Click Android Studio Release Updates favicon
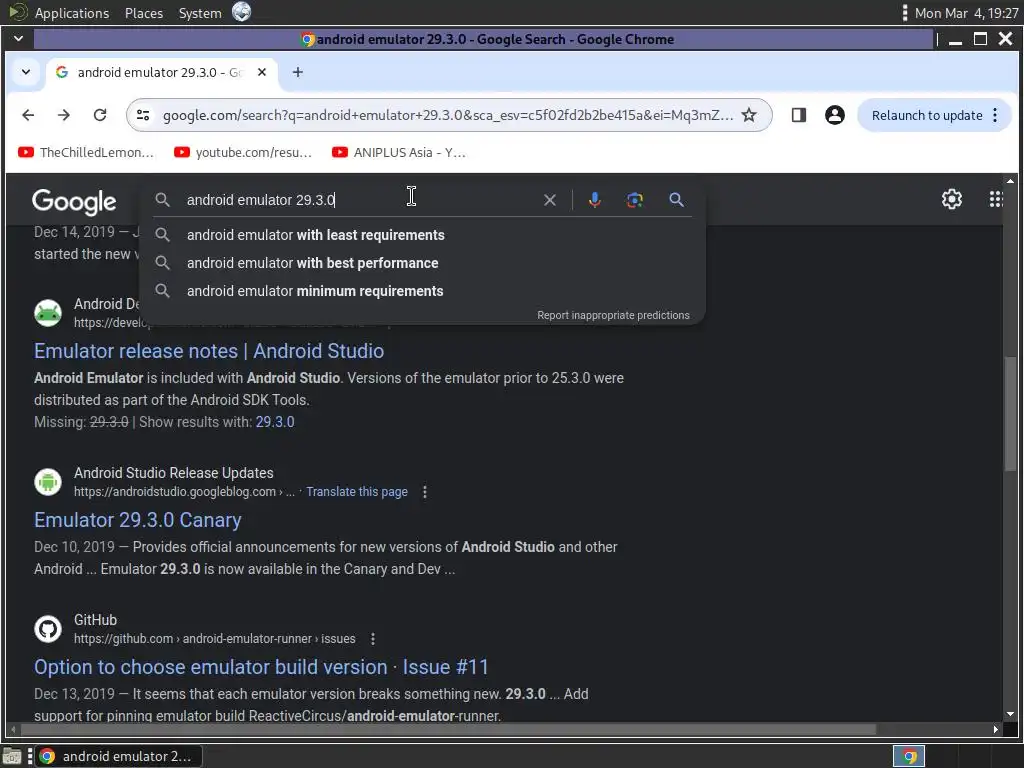The height and width of the screenshot is (768, 1024). (48, 482)
